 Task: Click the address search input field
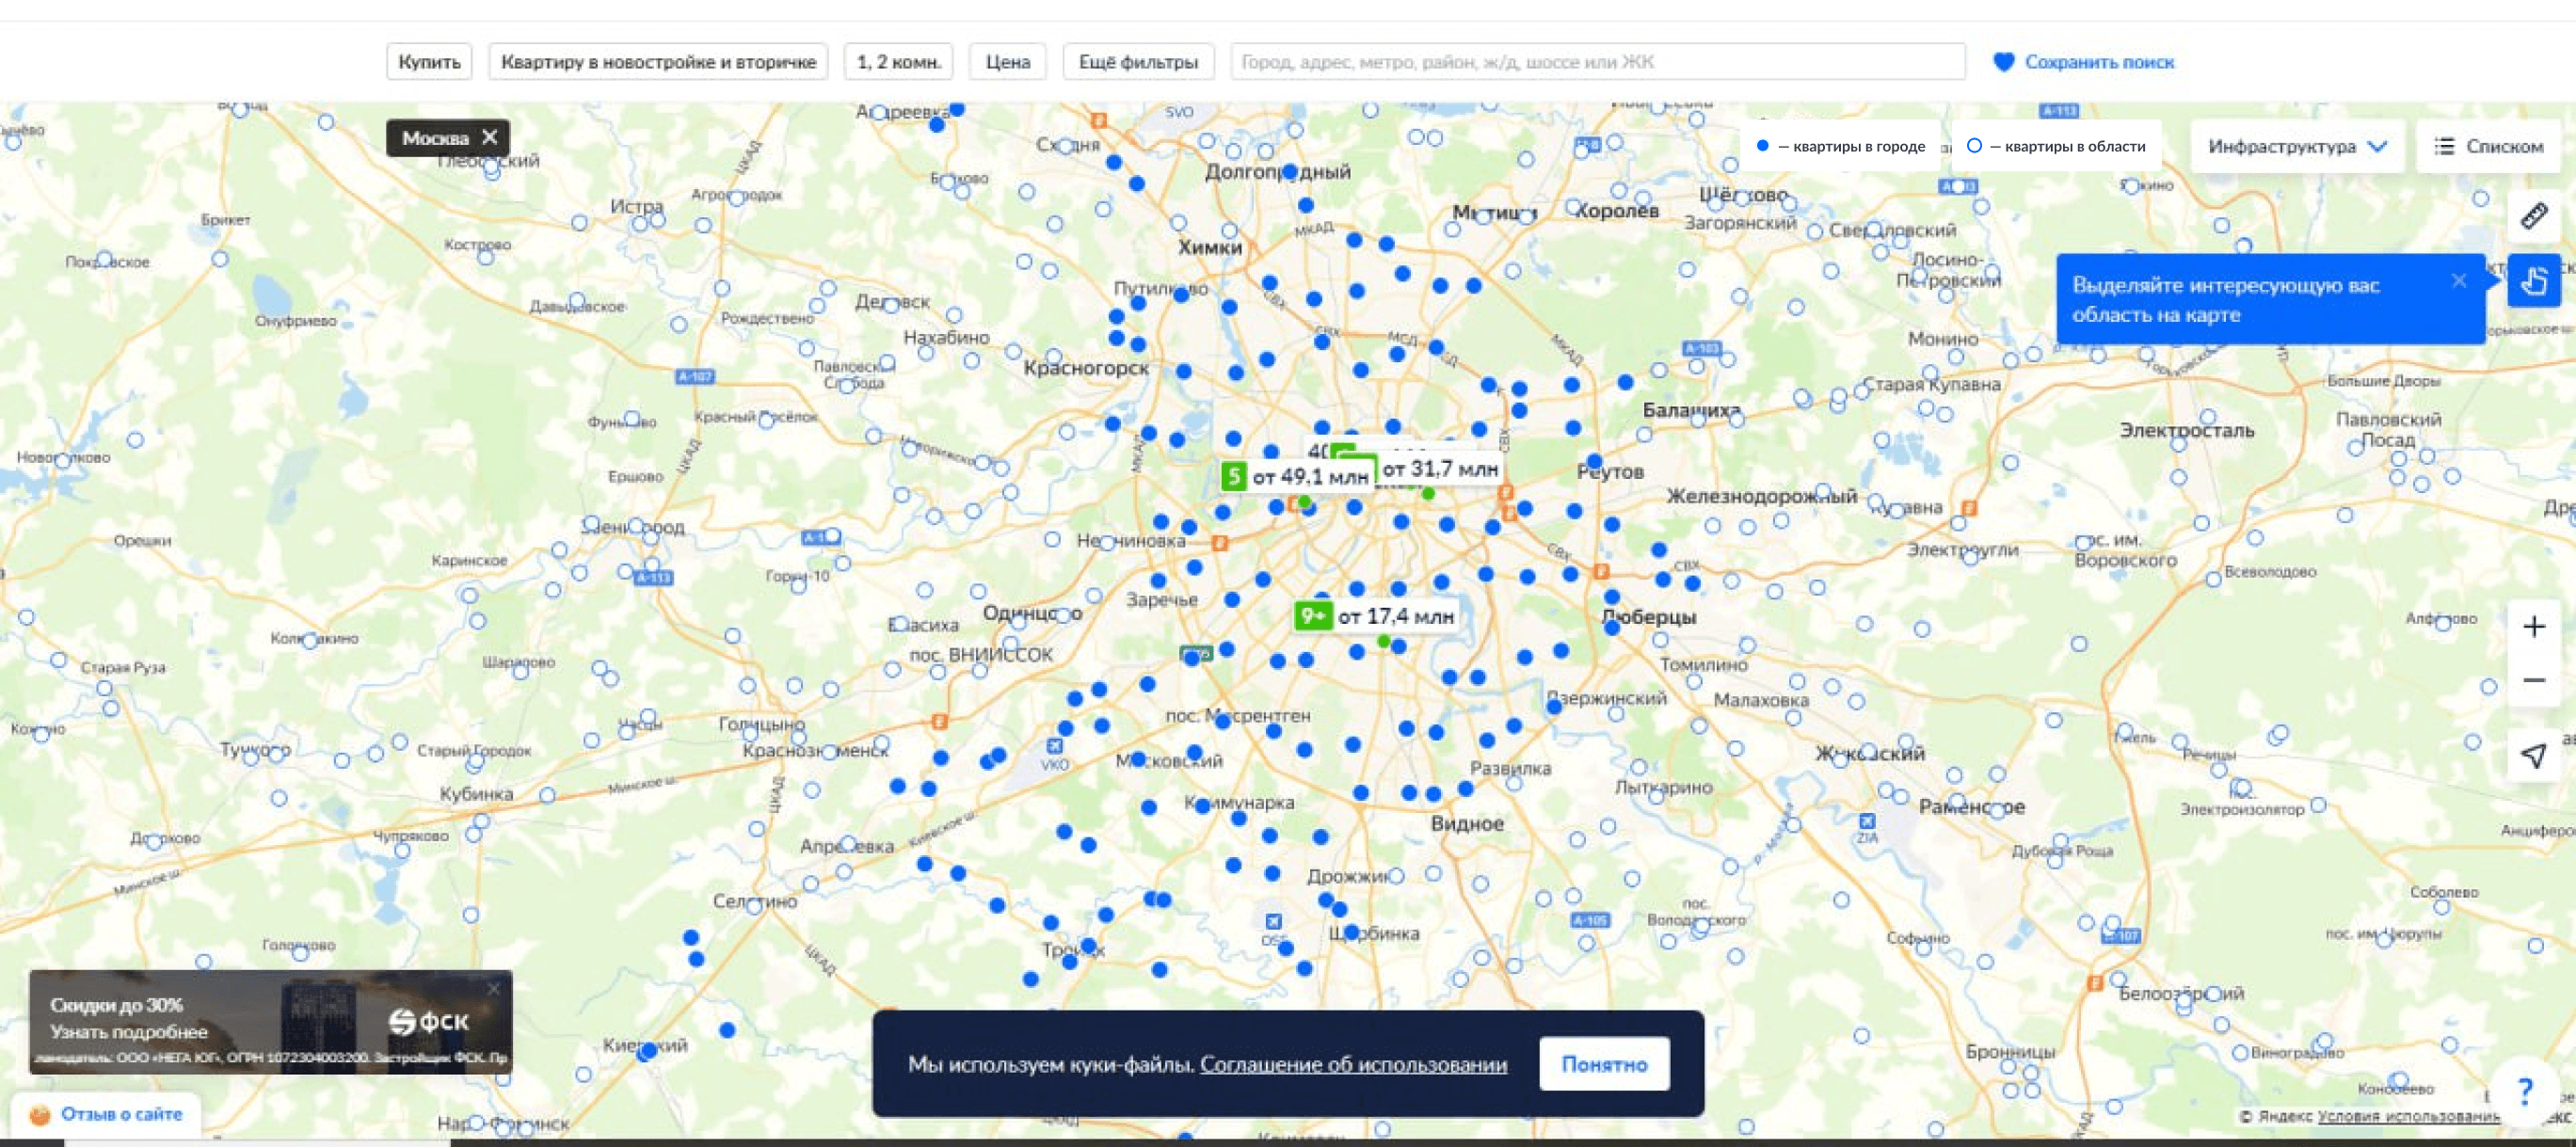(1596, 62)
